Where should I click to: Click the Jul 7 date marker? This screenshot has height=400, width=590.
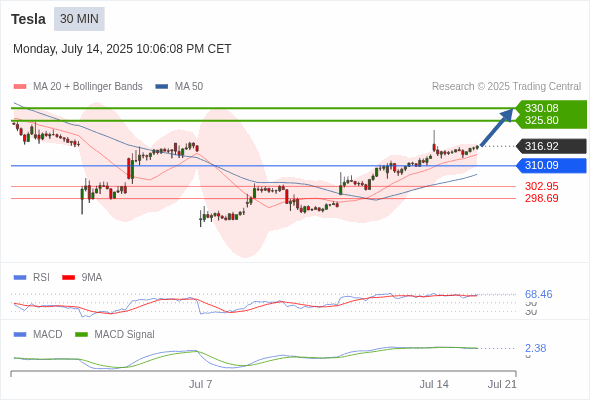pyautogui.click(x=200, y=384)
